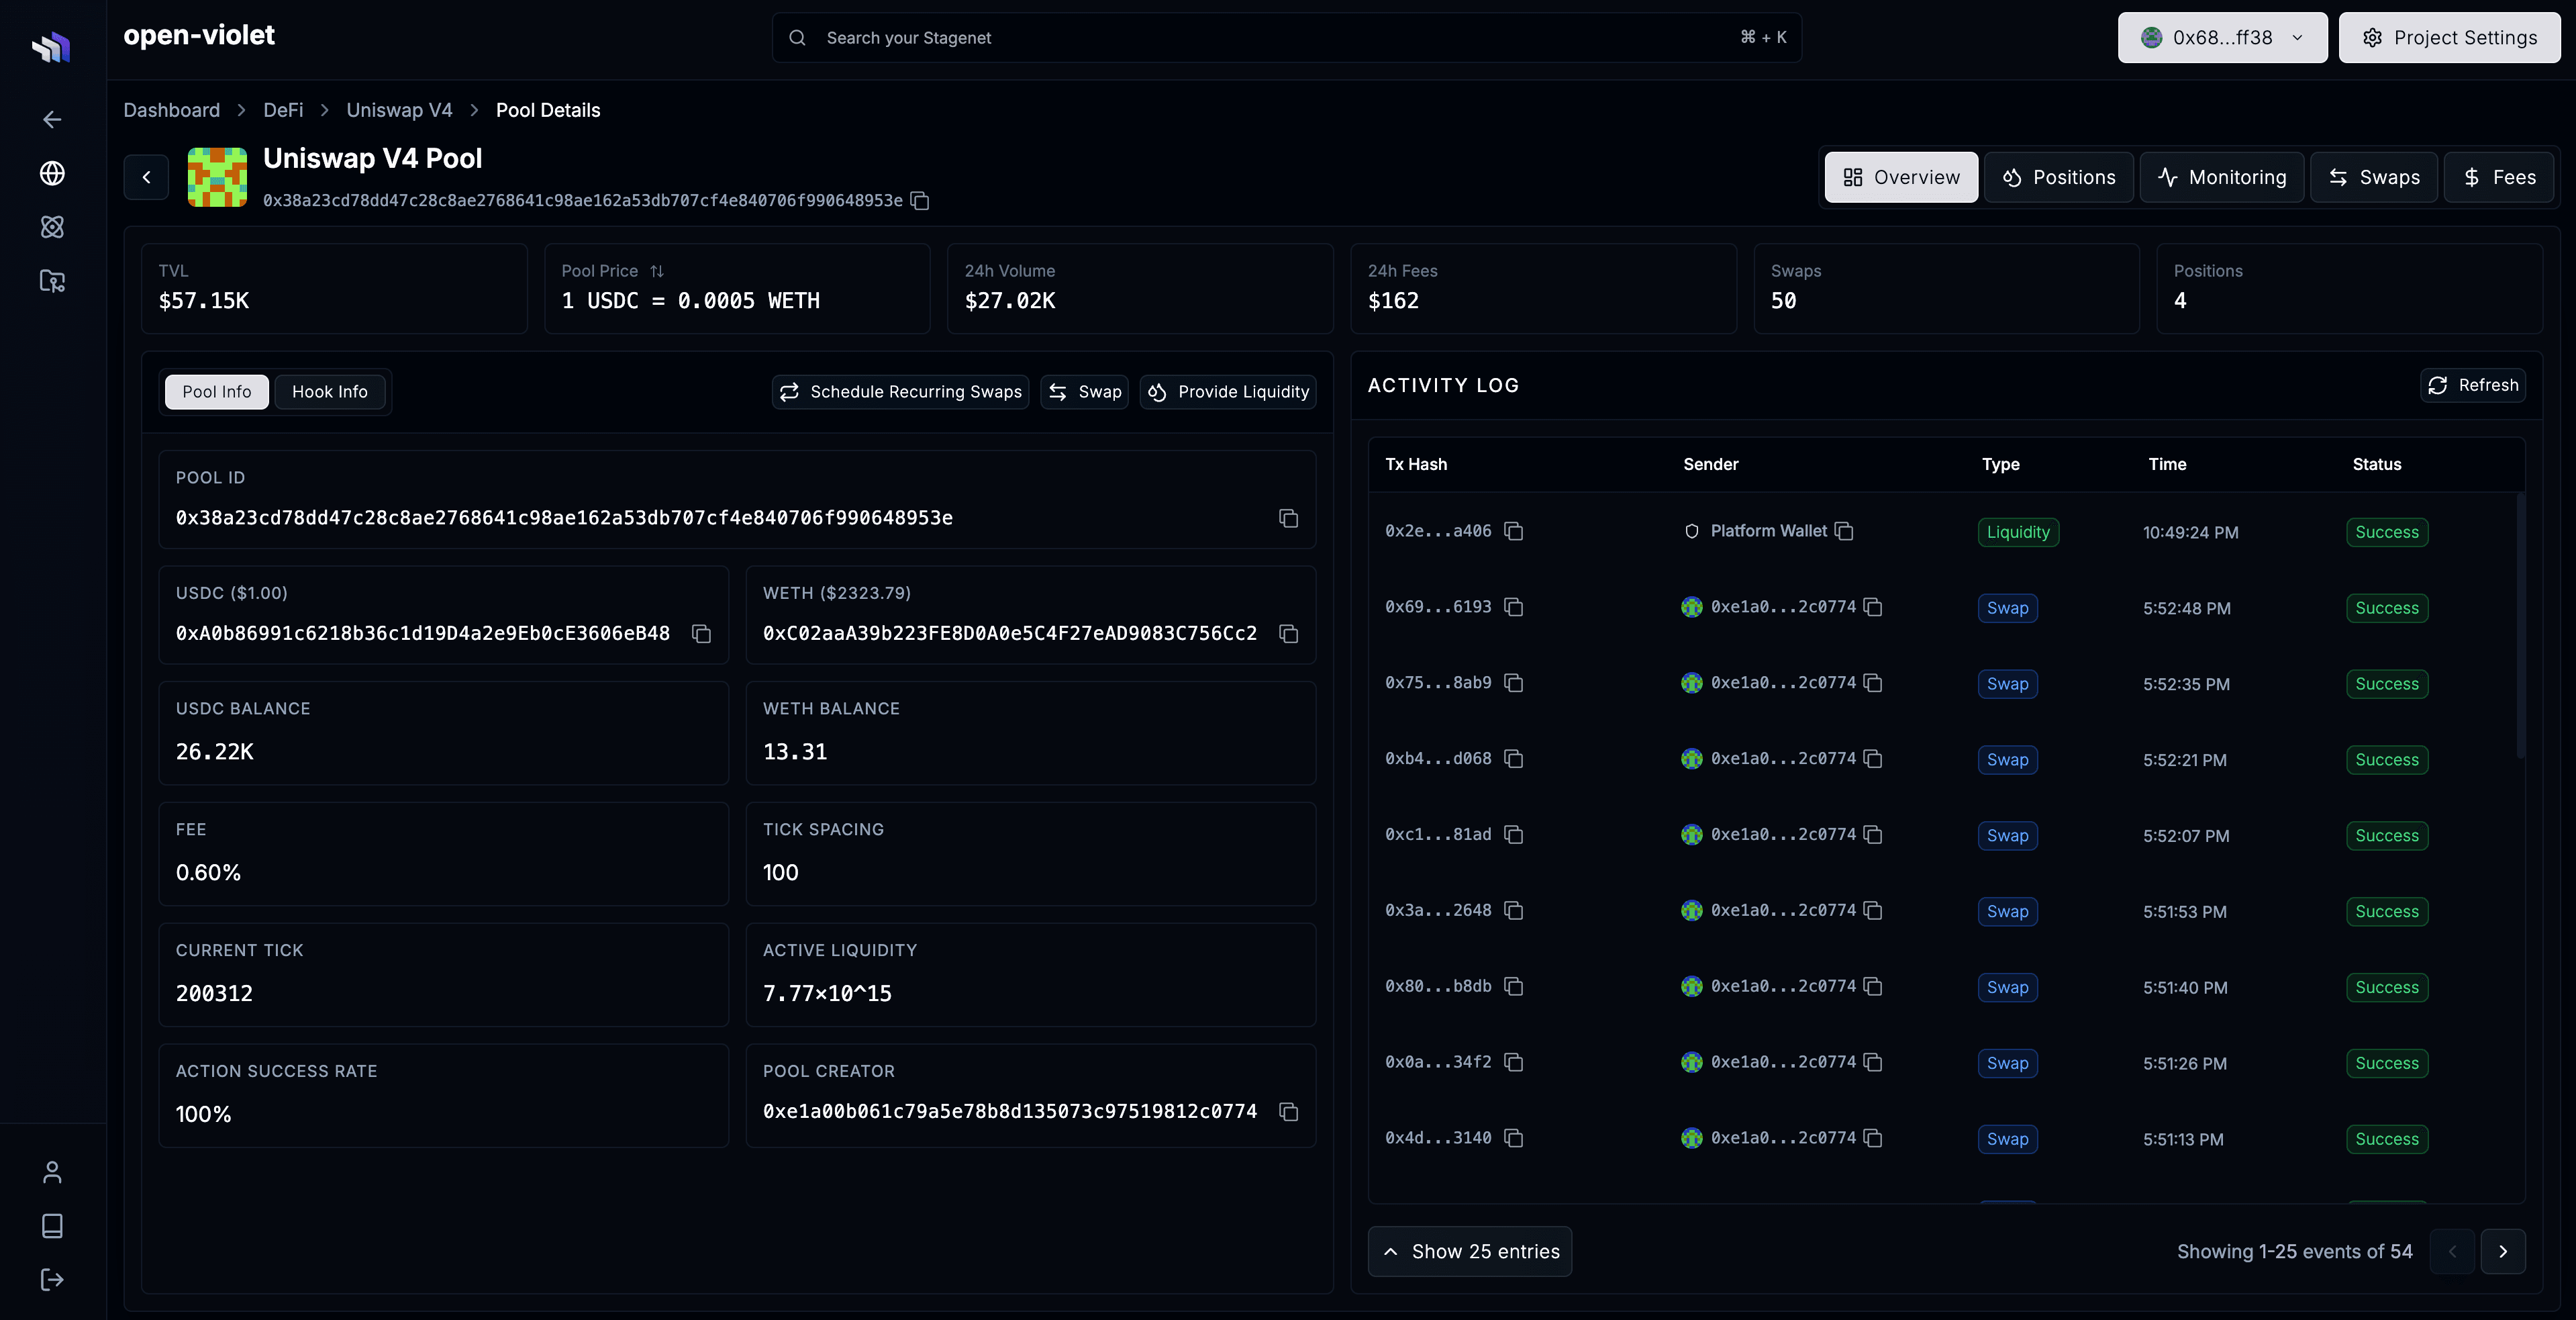Collapse the Show 25 entries selector

pyautogui.click(x=1469, y=1251)
